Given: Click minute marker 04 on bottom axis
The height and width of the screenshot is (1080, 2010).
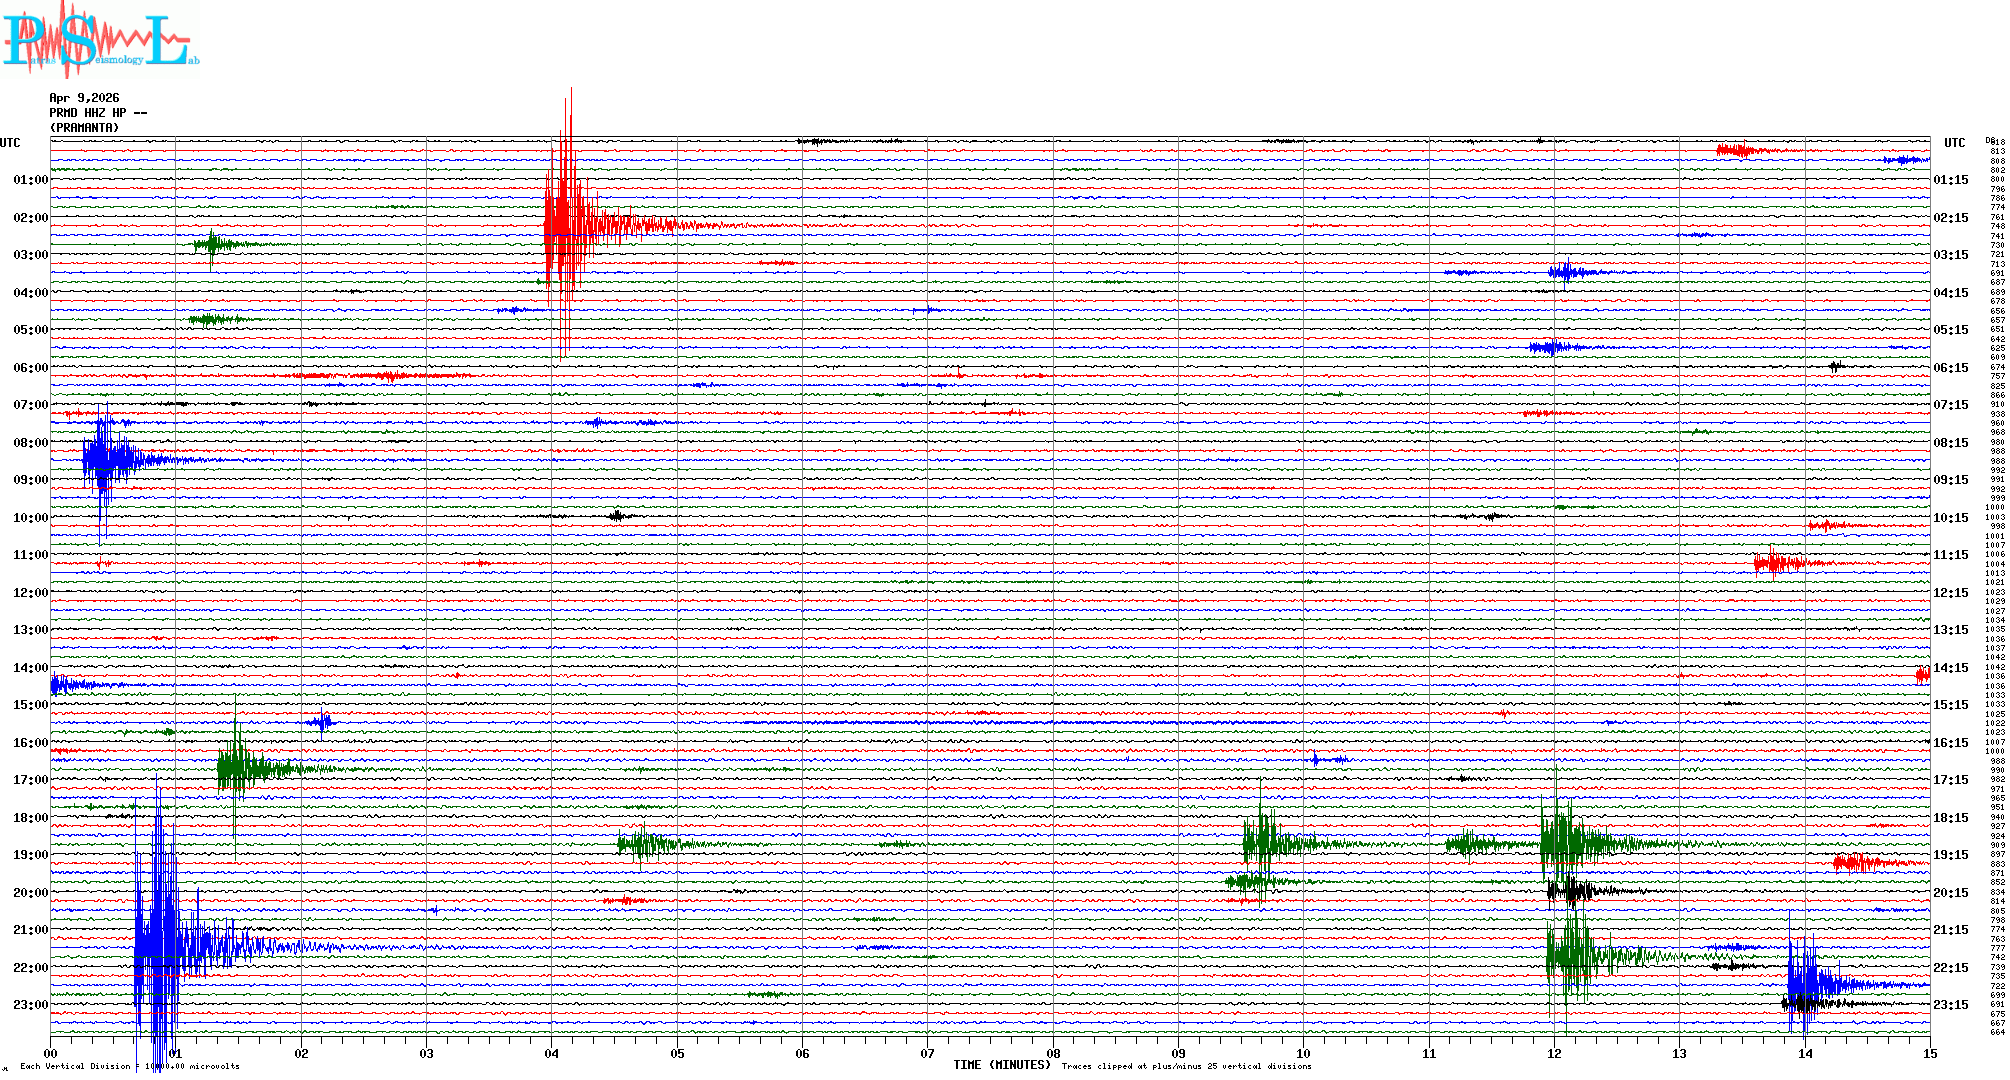Looking at the screenshot, I should 552,1053.
